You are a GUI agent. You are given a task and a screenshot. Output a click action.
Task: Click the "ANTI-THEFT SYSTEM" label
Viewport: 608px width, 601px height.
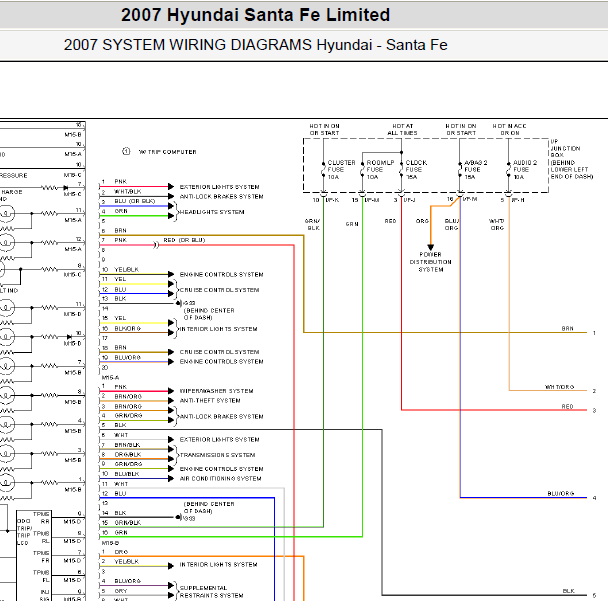click(x=210, y=401)
